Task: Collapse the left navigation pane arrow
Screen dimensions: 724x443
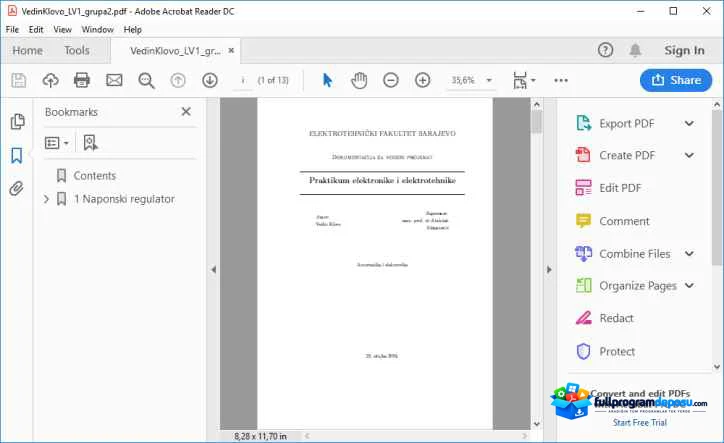Action: [x=213, y=269]
